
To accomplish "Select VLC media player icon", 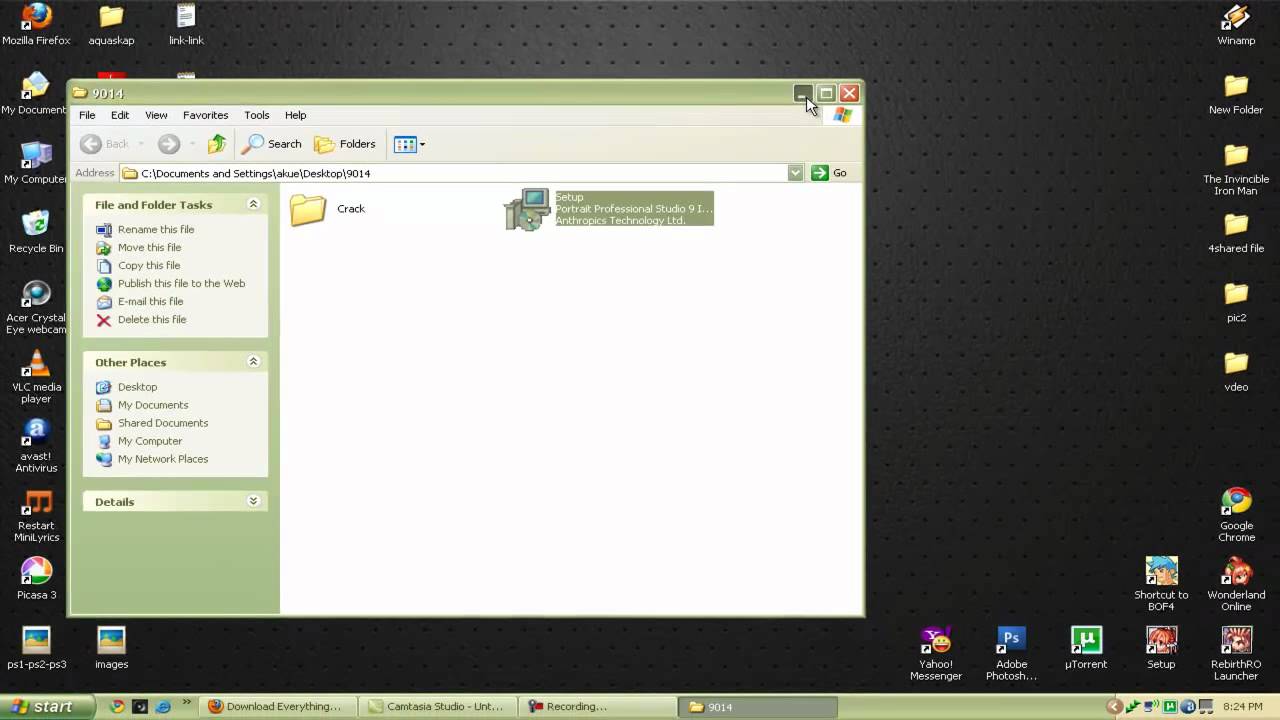I will coord(36,376).
